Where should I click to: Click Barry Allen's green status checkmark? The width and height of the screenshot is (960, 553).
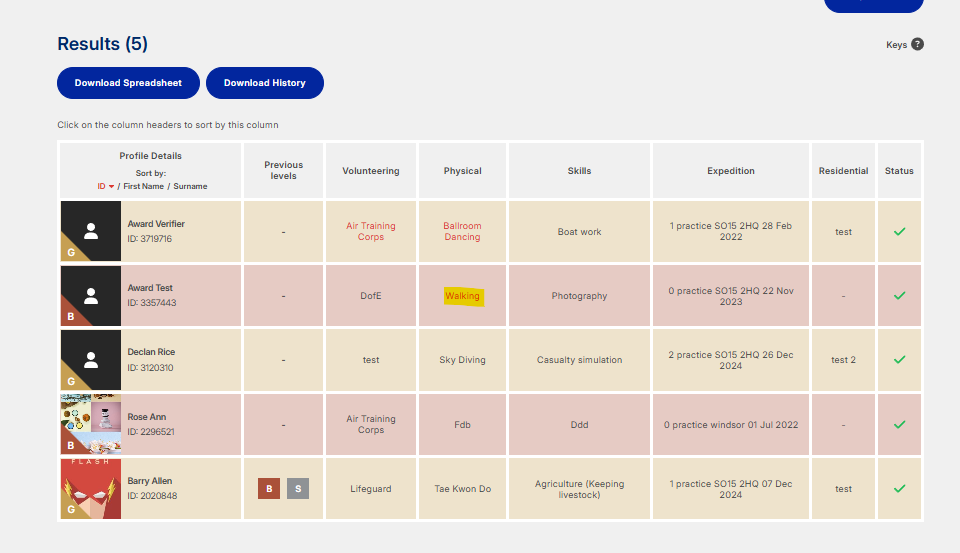(899, 488)
